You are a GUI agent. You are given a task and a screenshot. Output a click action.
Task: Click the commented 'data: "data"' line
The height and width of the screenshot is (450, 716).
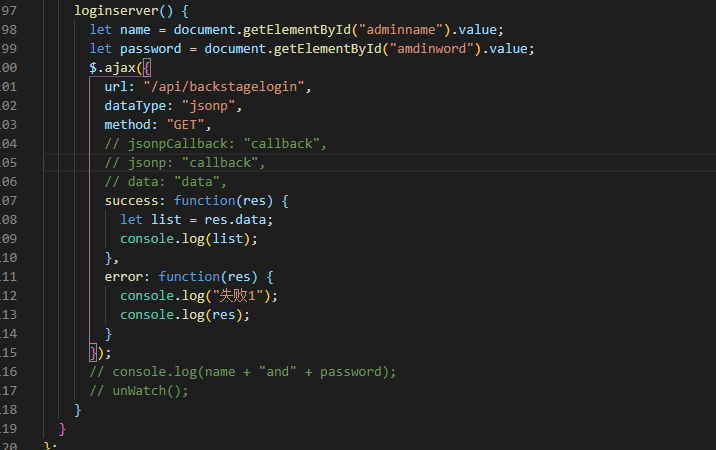click(x=166, y=182)
